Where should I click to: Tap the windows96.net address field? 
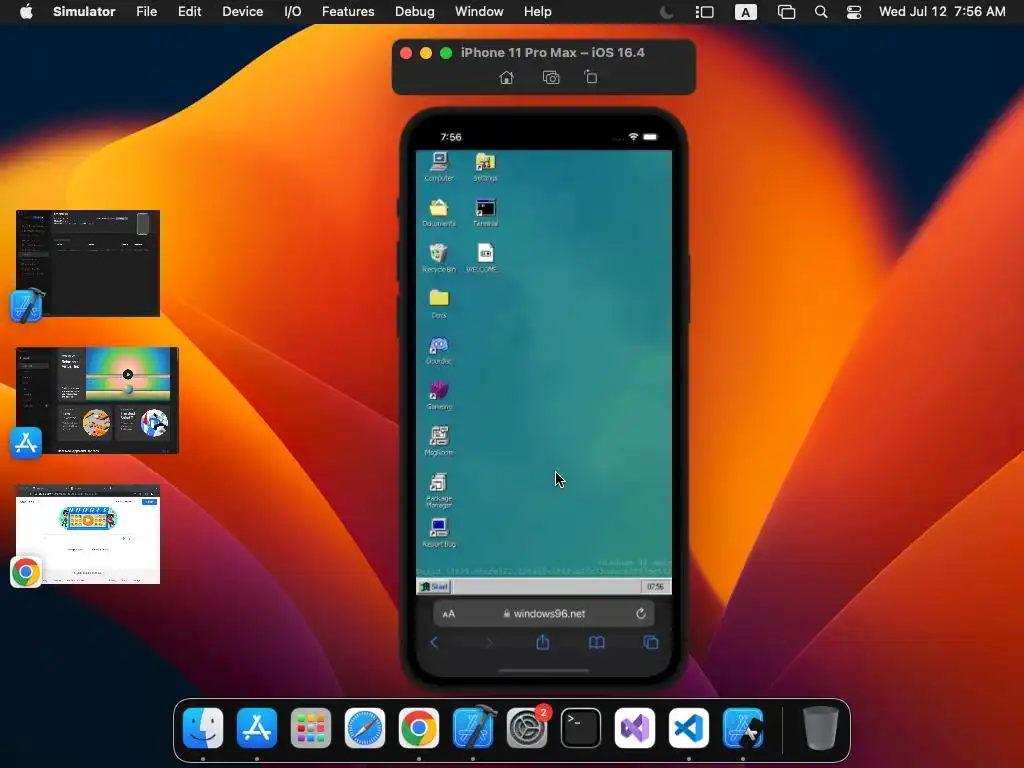(x=544, y=614)
